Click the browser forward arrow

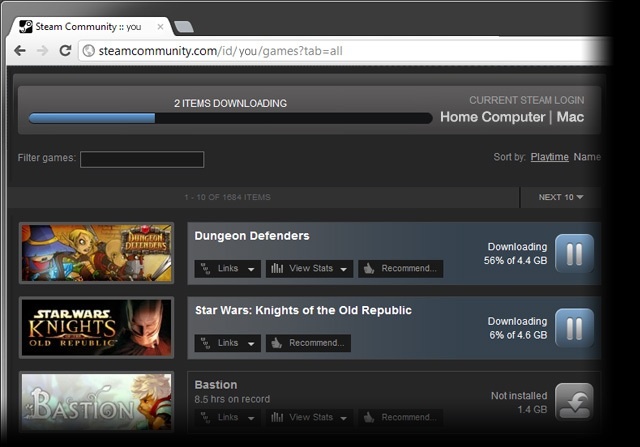click(42, 50)
